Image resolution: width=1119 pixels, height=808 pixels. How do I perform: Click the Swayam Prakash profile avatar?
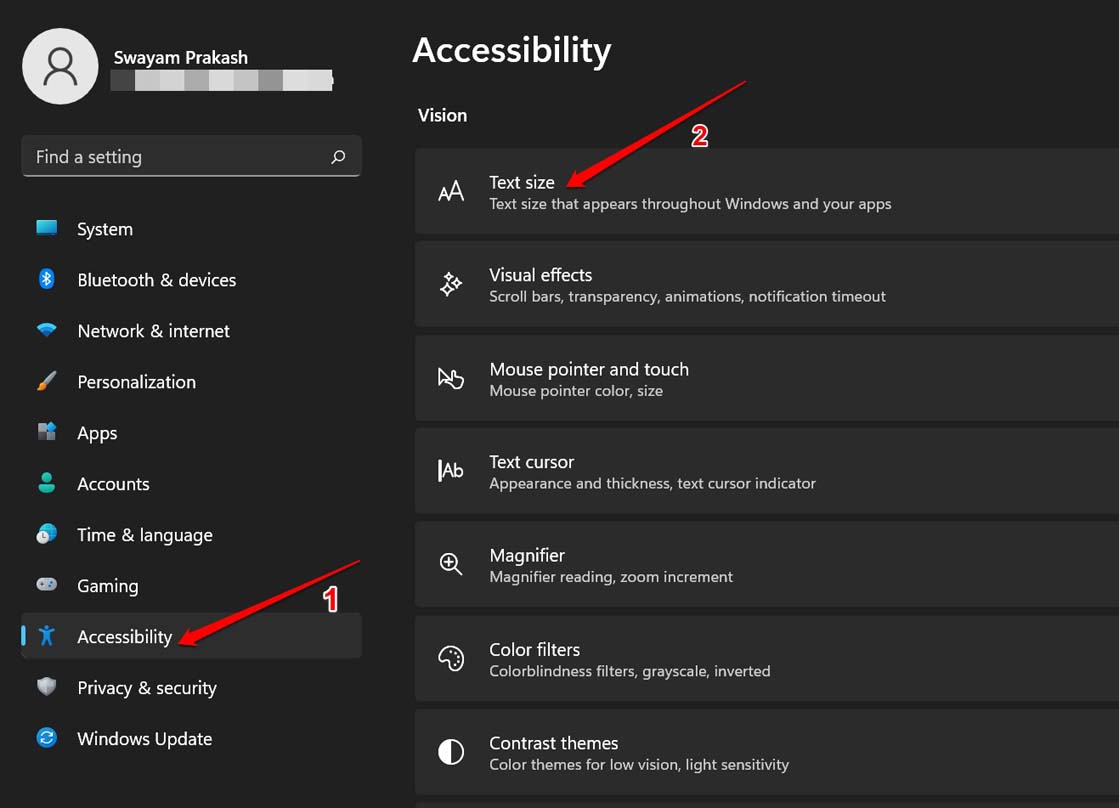click(x=60, y=65)
